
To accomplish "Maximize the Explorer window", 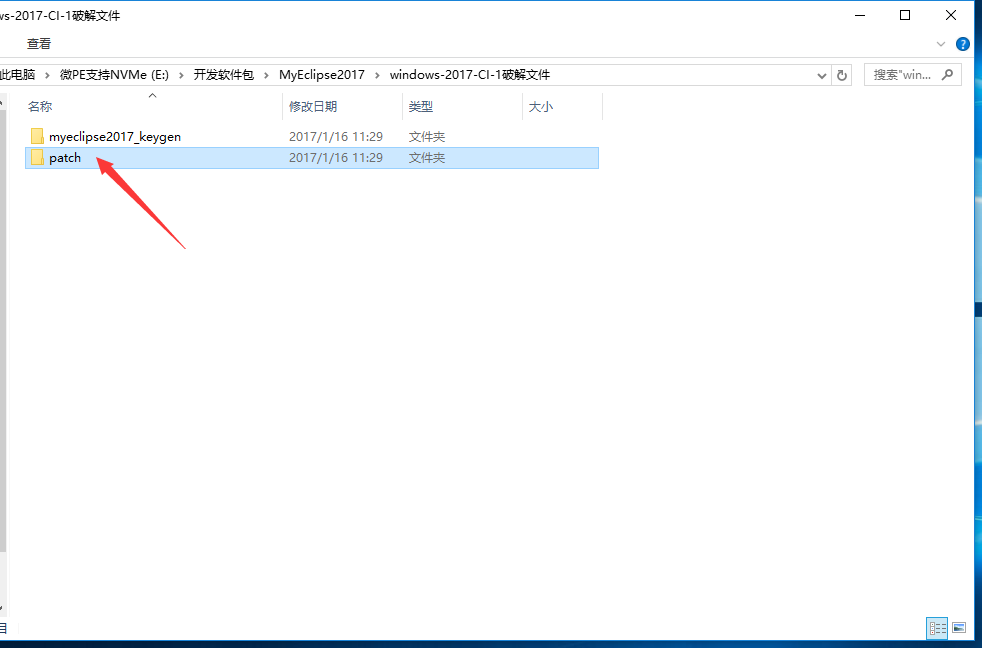I will [x=905, y=15].
